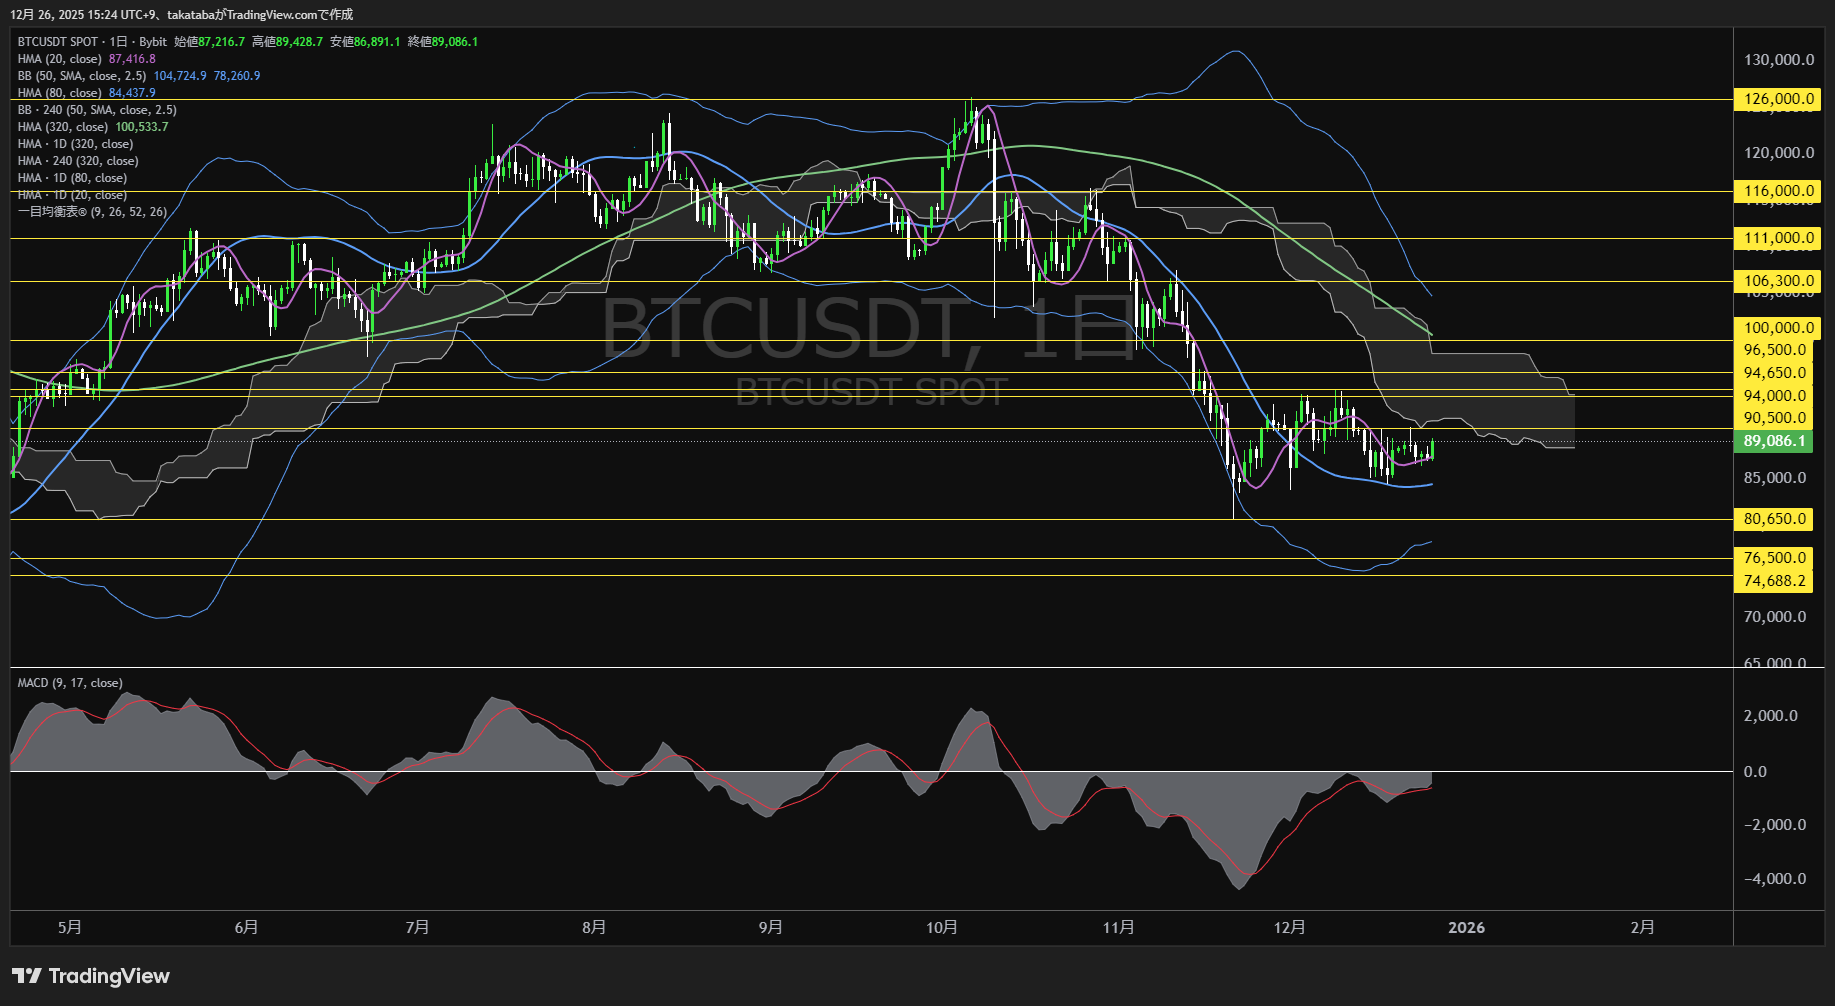Click the Bybit exchange name in the legend

point(155,42)
